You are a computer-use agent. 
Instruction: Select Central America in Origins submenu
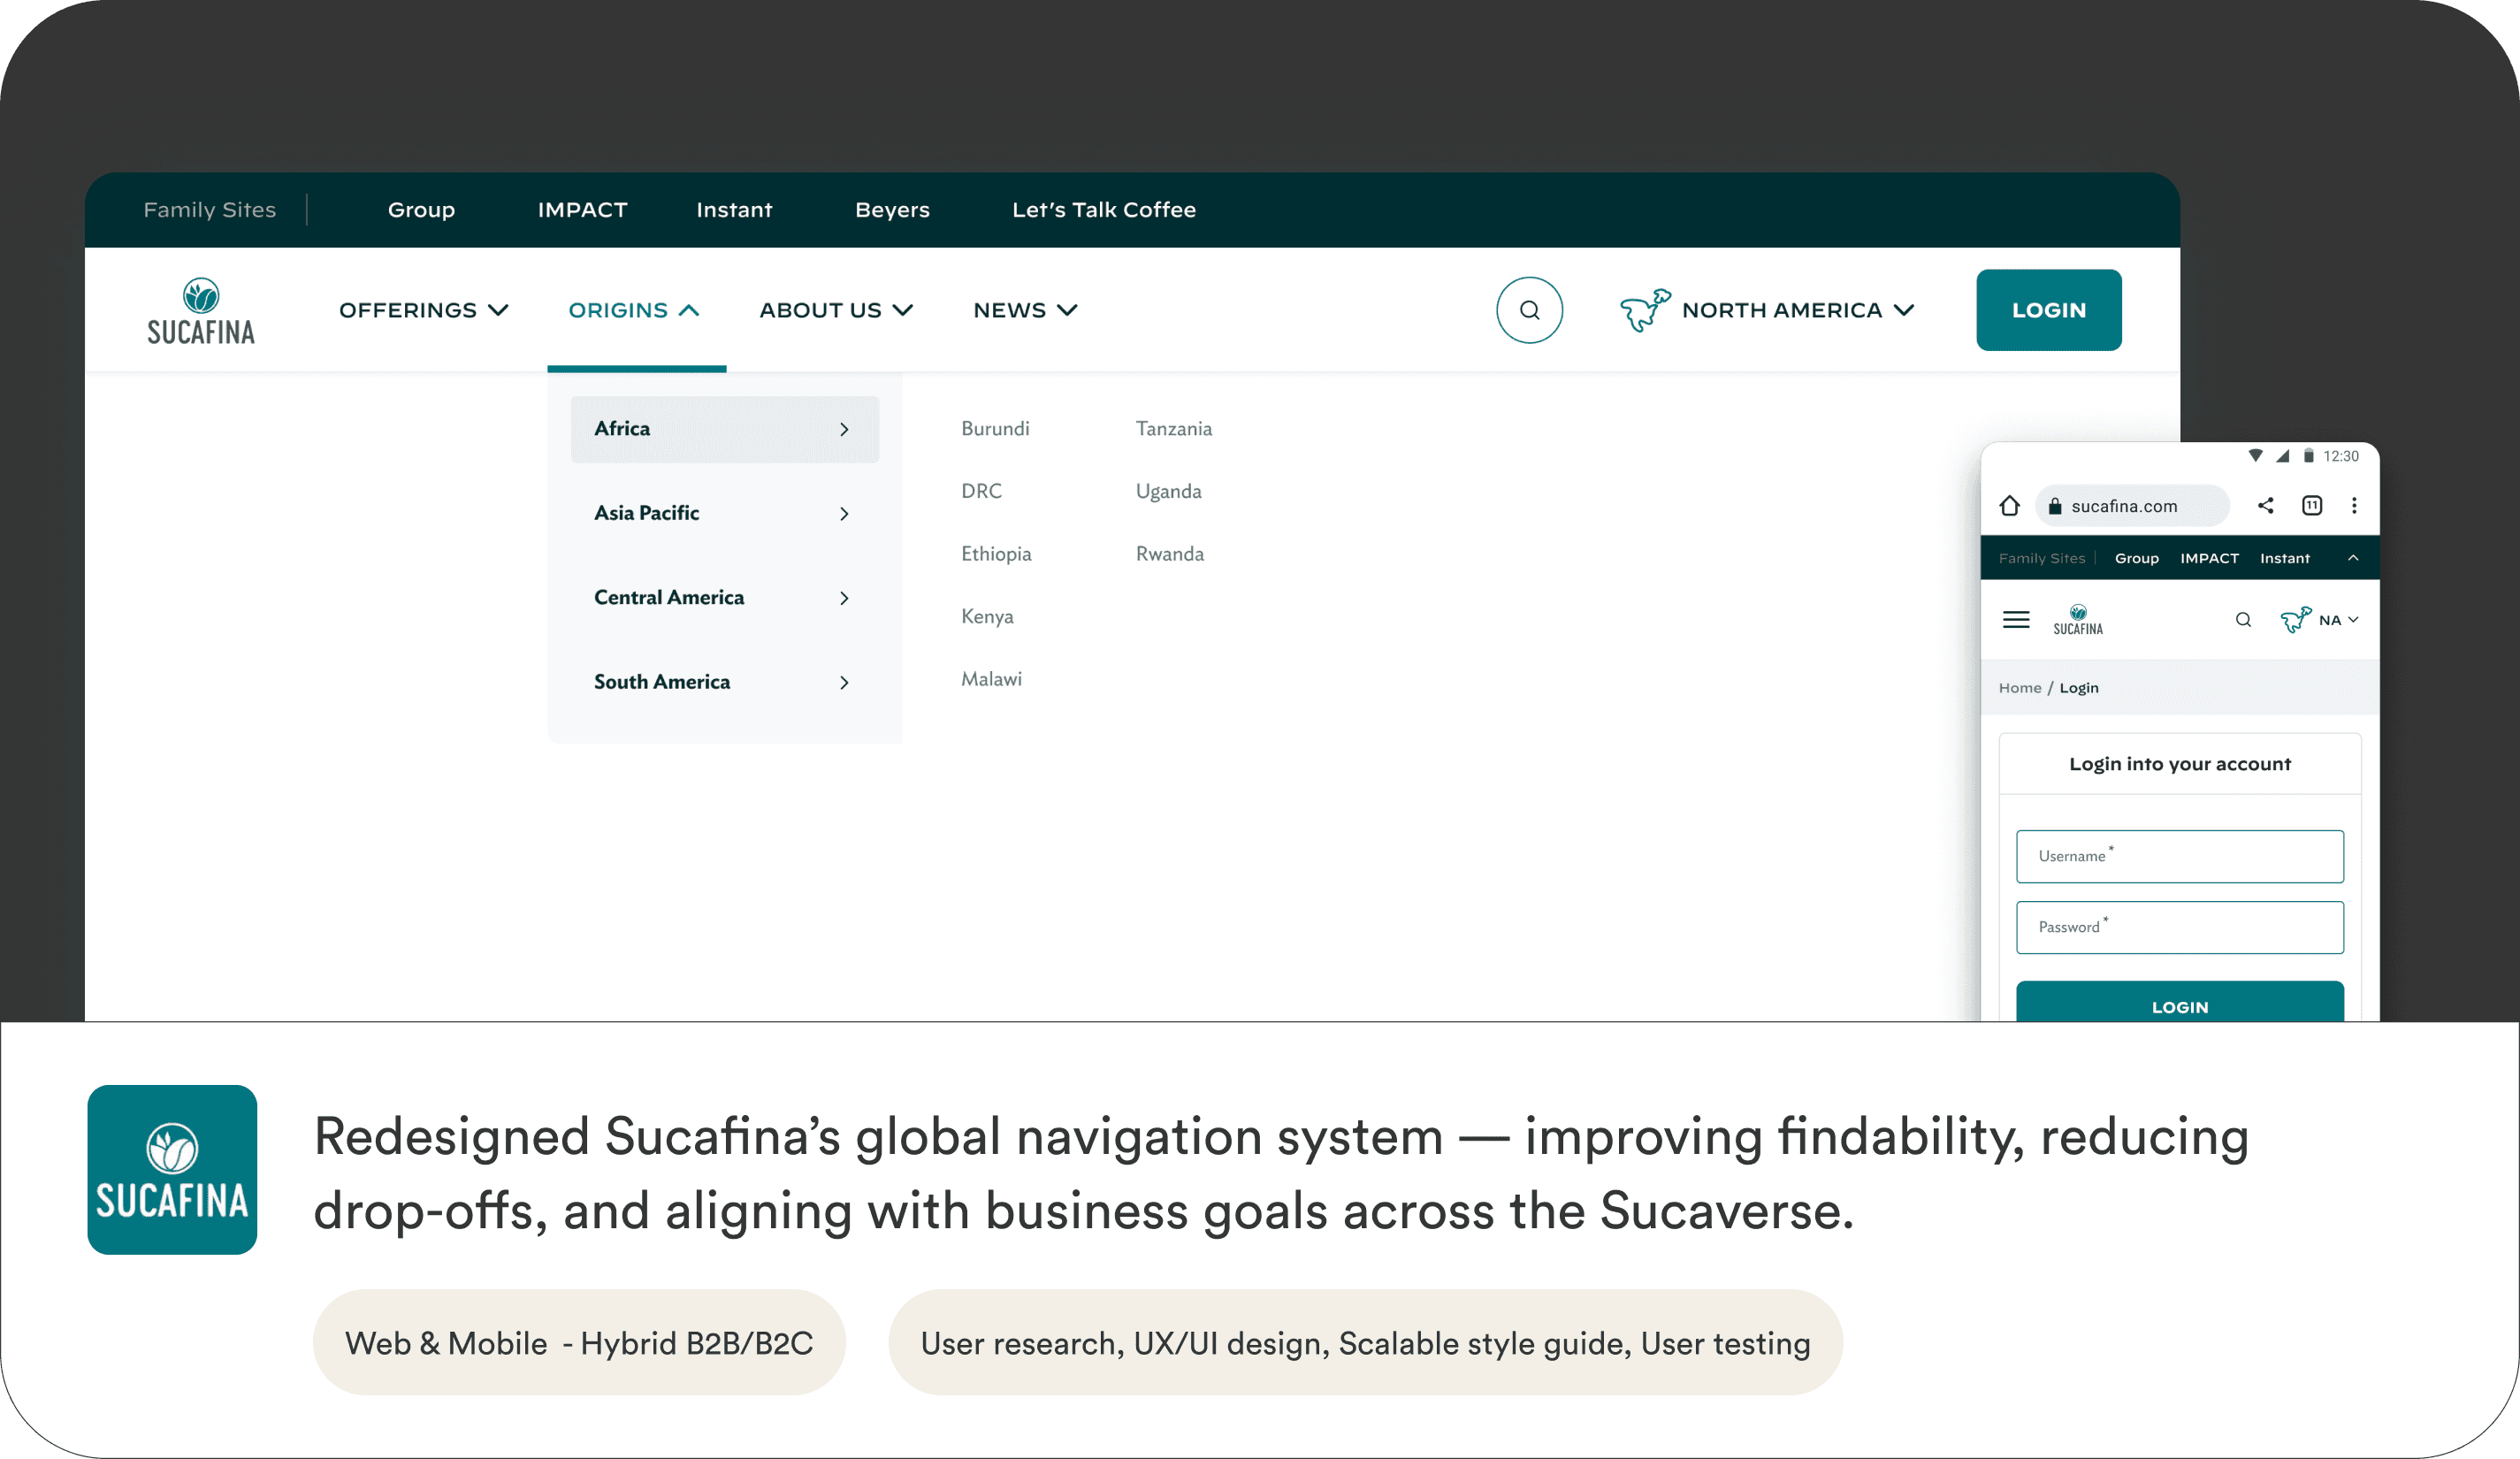[724, 598]
